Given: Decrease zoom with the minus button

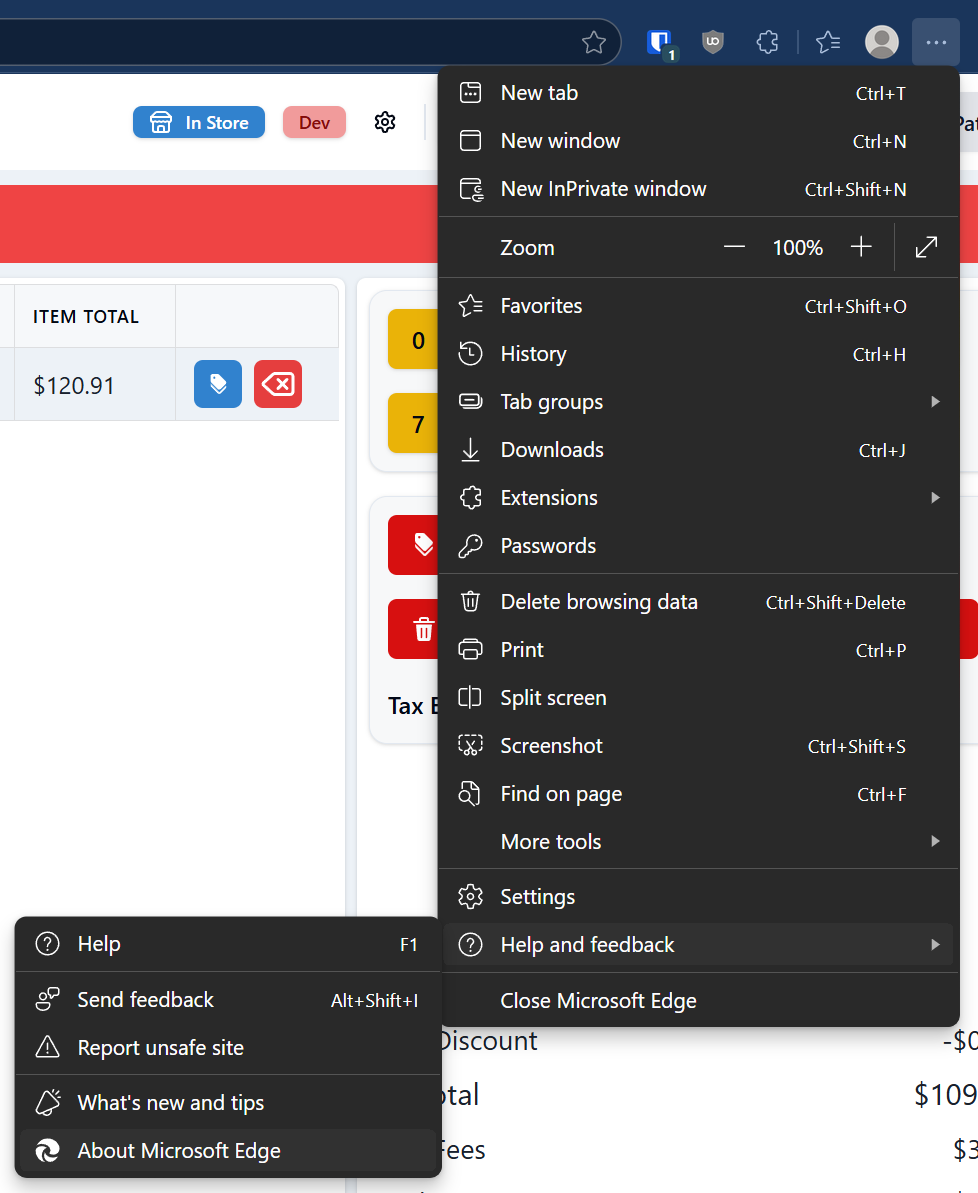Looking at the screenshot, I should click(x=735, y=247).
